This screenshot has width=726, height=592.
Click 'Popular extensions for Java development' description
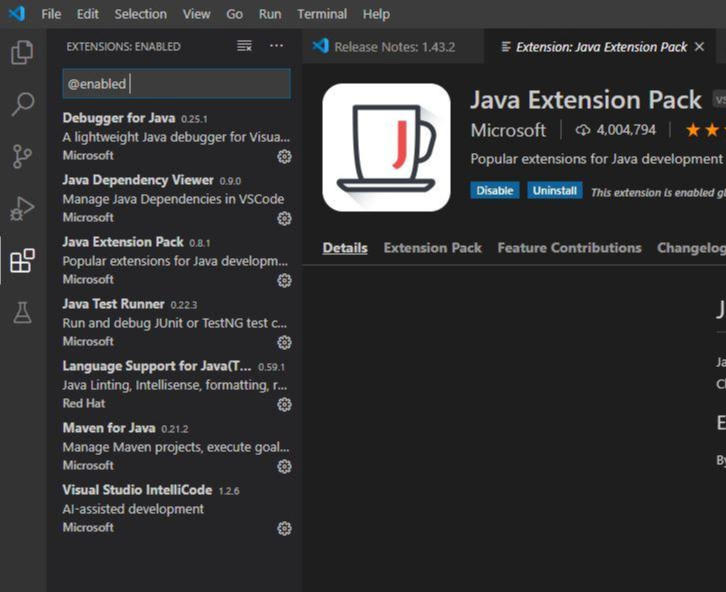point(597,159)
